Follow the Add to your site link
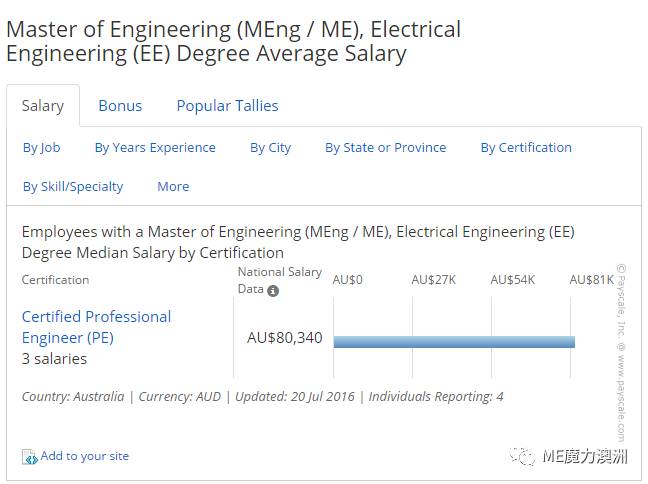Viewport: 648px width, 484px height. click(84, 456)
